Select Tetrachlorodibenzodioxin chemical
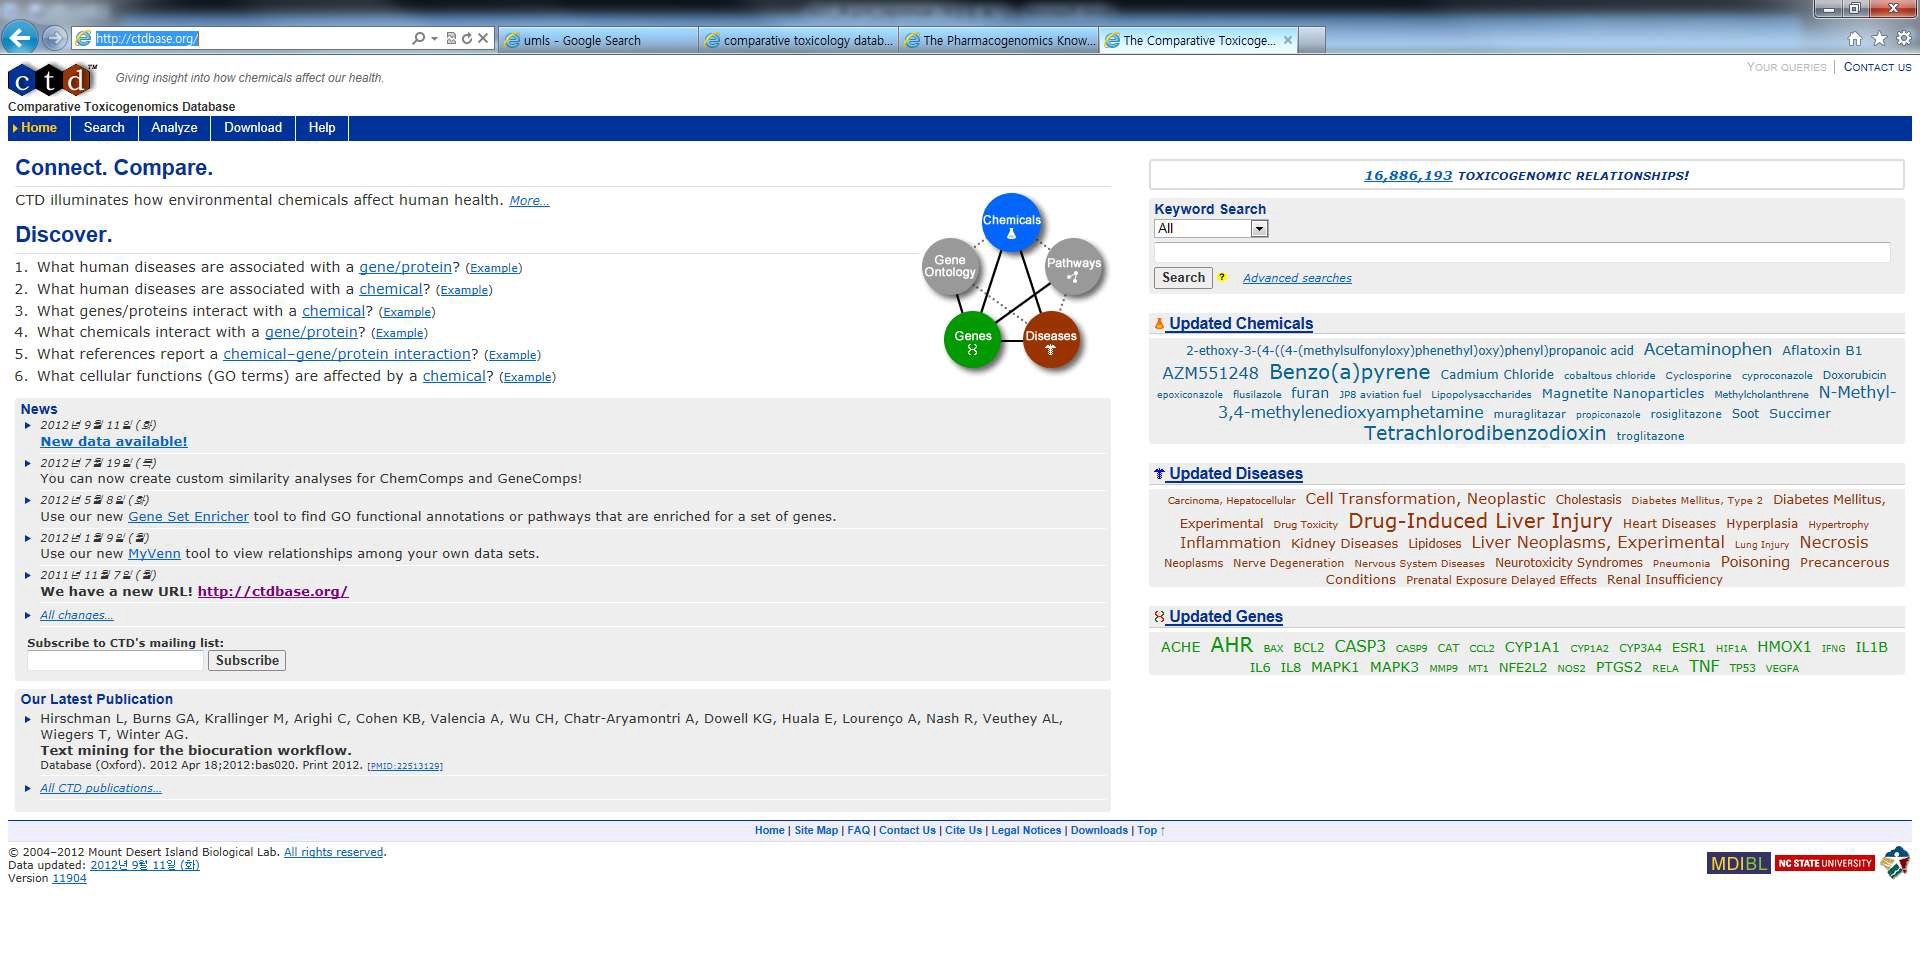The image size is (1920, 956). tap(1485, 434)
